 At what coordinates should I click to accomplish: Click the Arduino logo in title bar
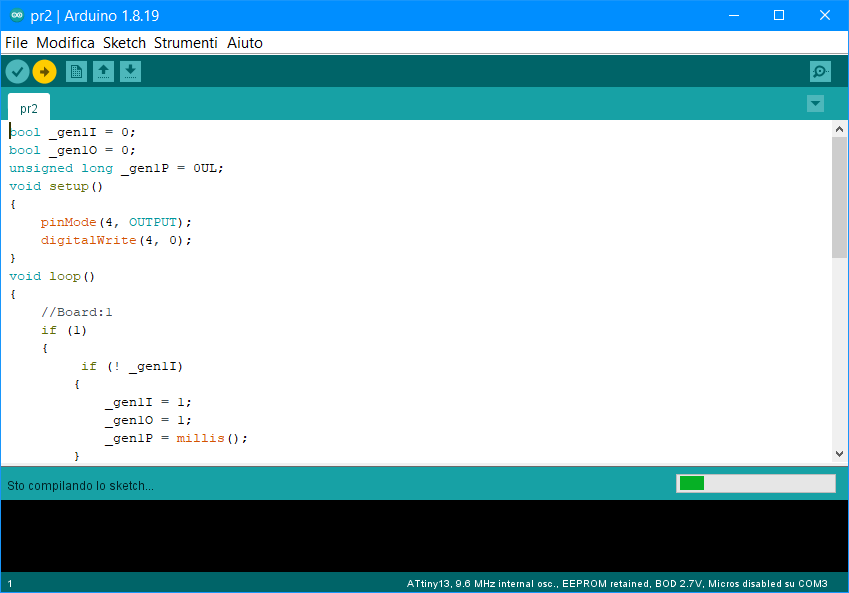click(x=16, y=16)
